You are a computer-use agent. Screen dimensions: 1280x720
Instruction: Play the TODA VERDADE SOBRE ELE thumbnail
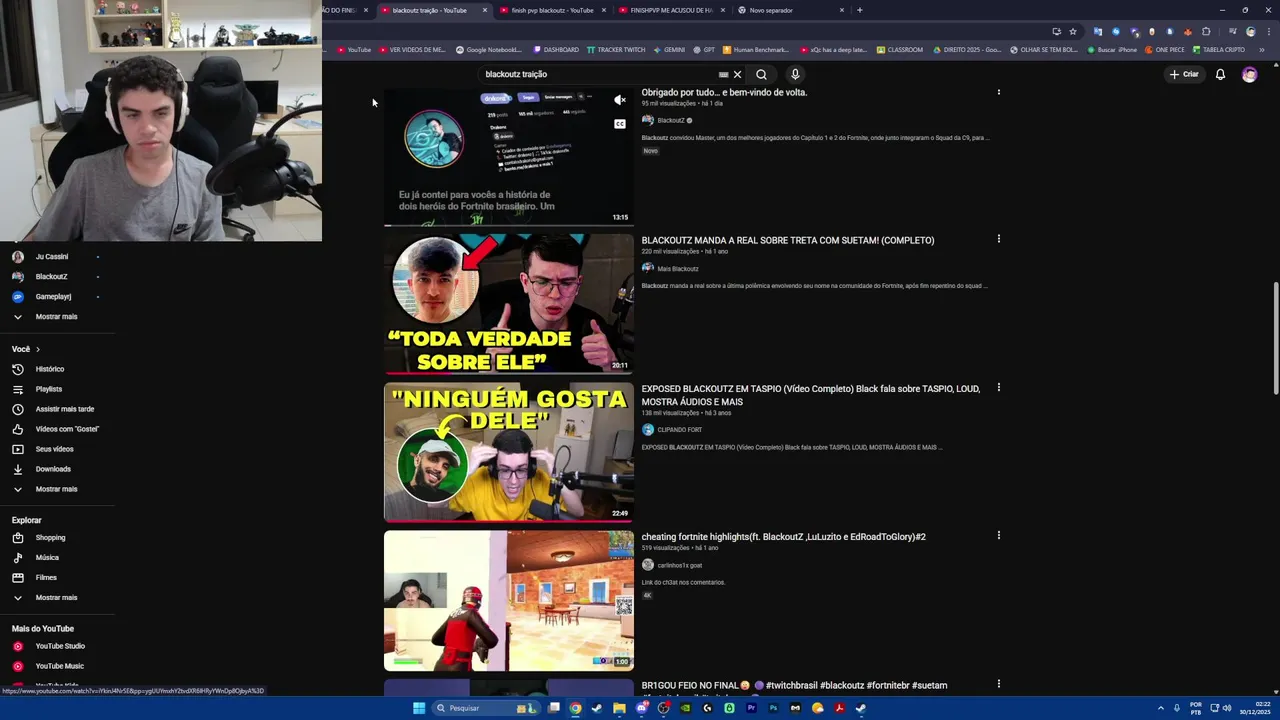point(509,304)
